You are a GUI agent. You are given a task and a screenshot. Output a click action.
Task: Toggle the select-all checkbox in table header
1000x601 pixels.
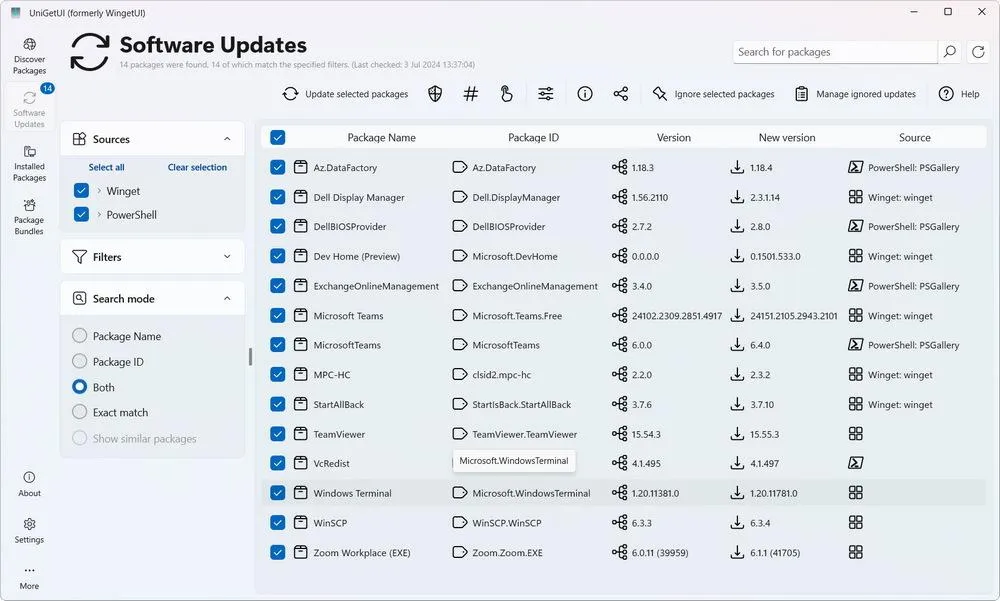277,137
